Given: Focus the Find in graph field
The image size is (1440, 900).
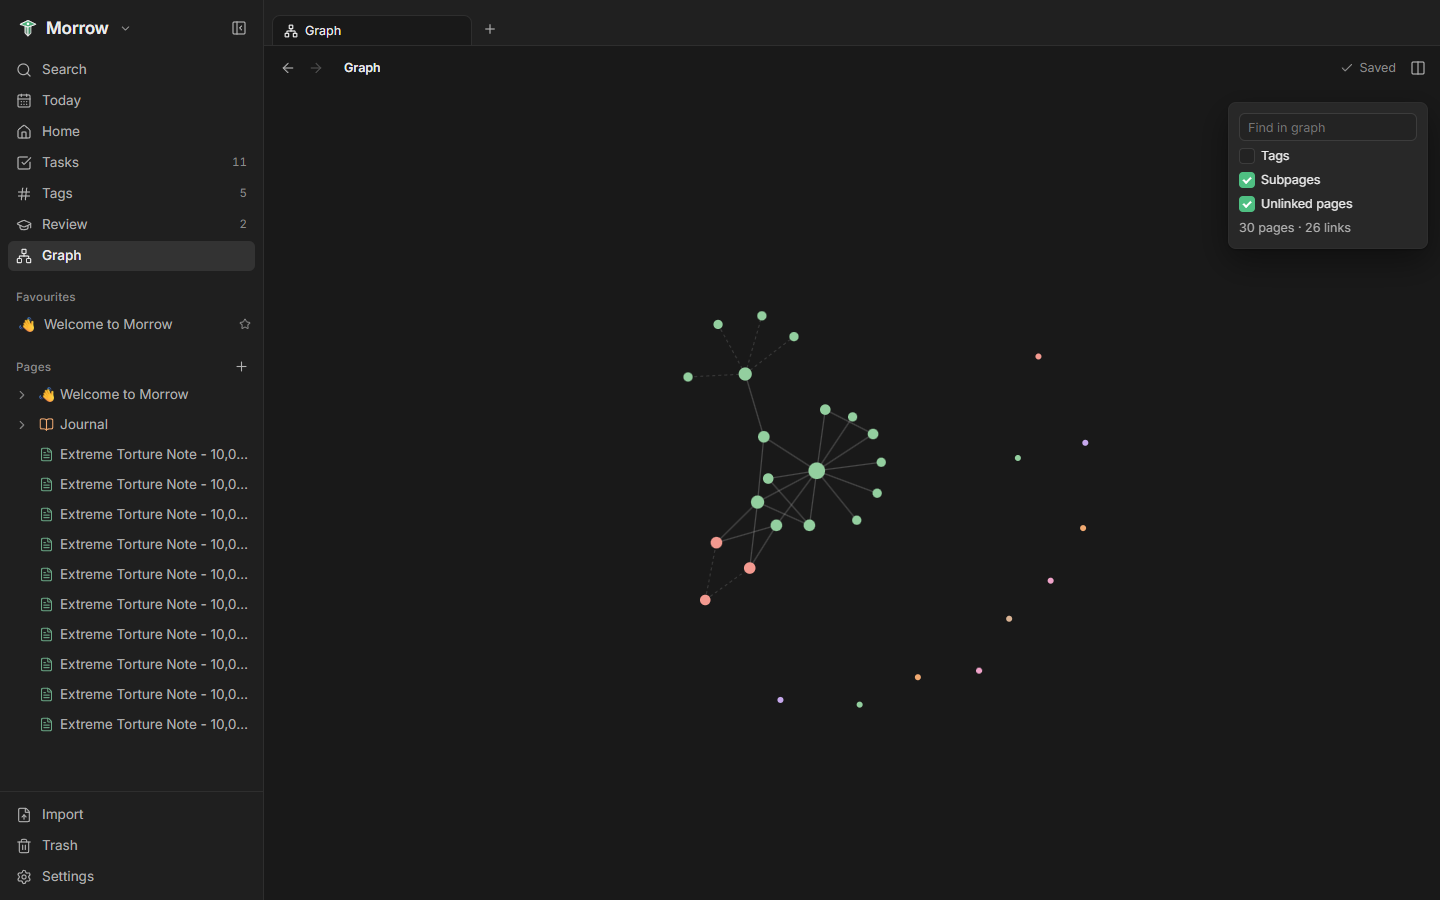Looking at the screenshot, I should pos(1328,127).
